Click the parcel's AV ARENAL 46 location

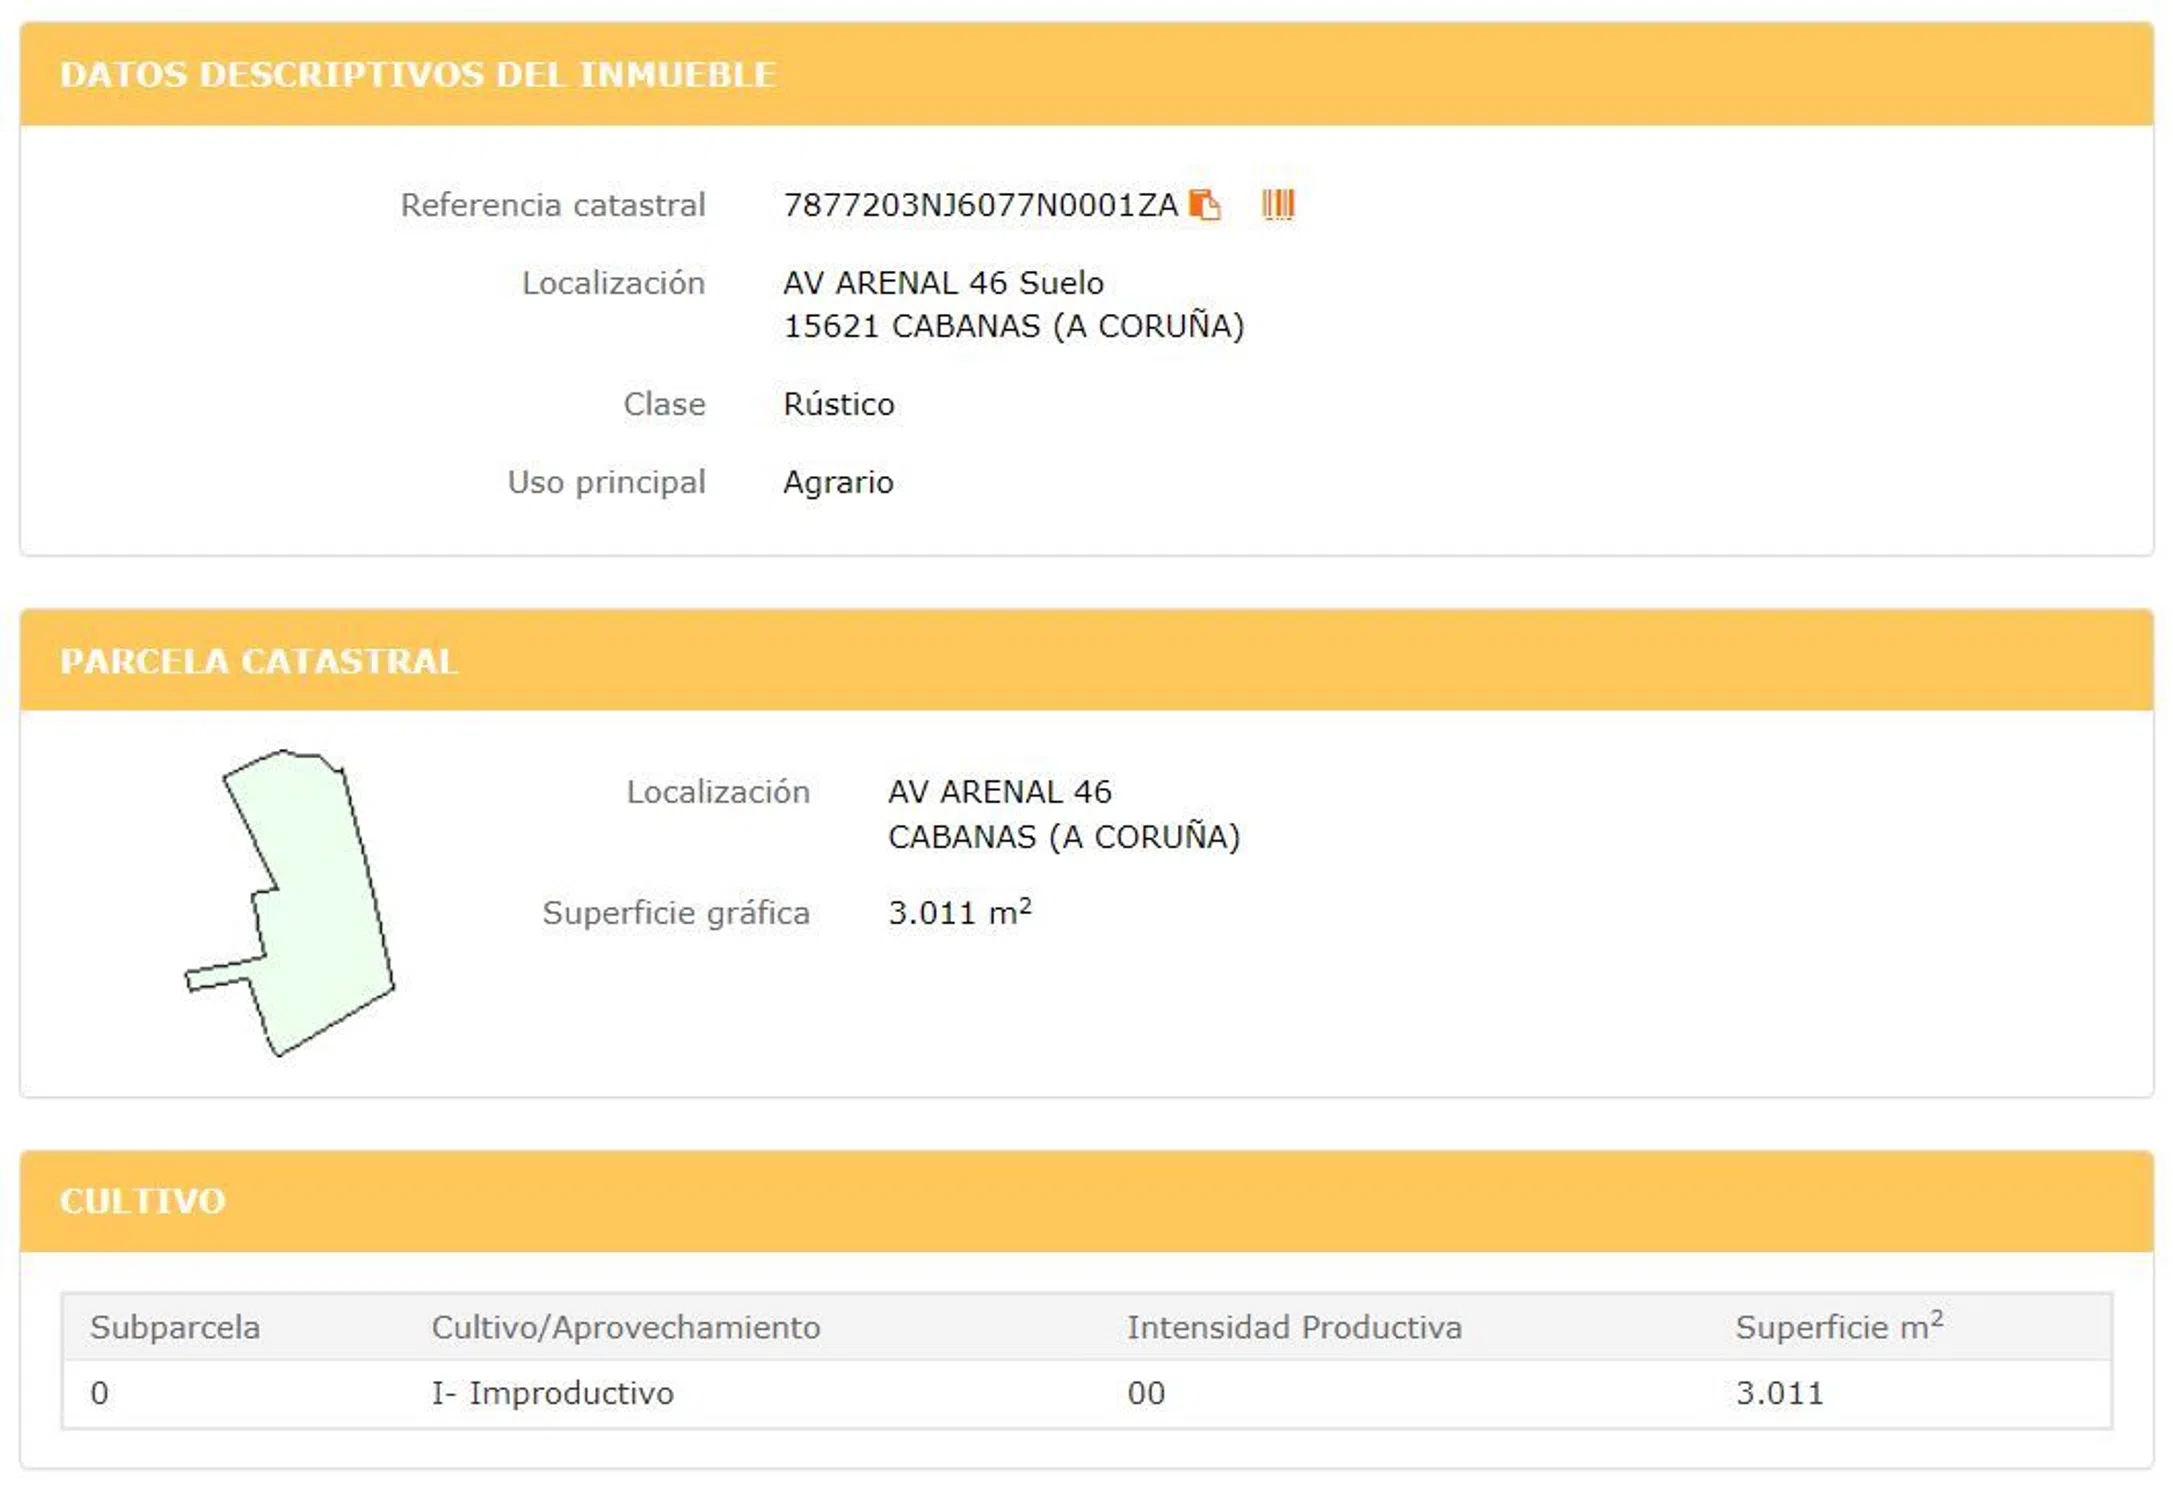click(999, 792)
